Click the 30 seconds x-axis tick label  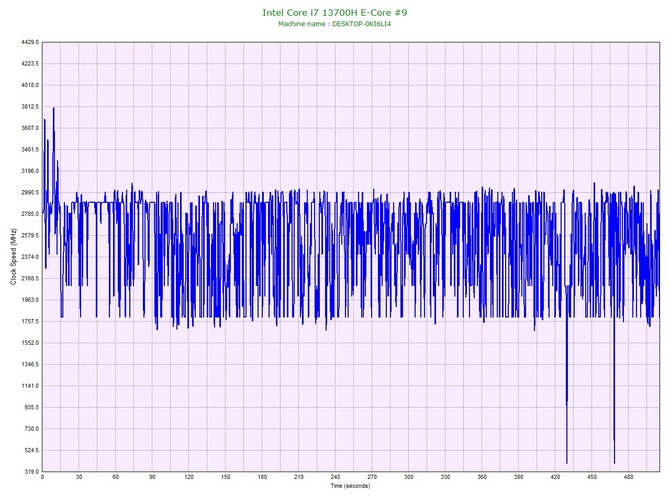pos(79,477)
